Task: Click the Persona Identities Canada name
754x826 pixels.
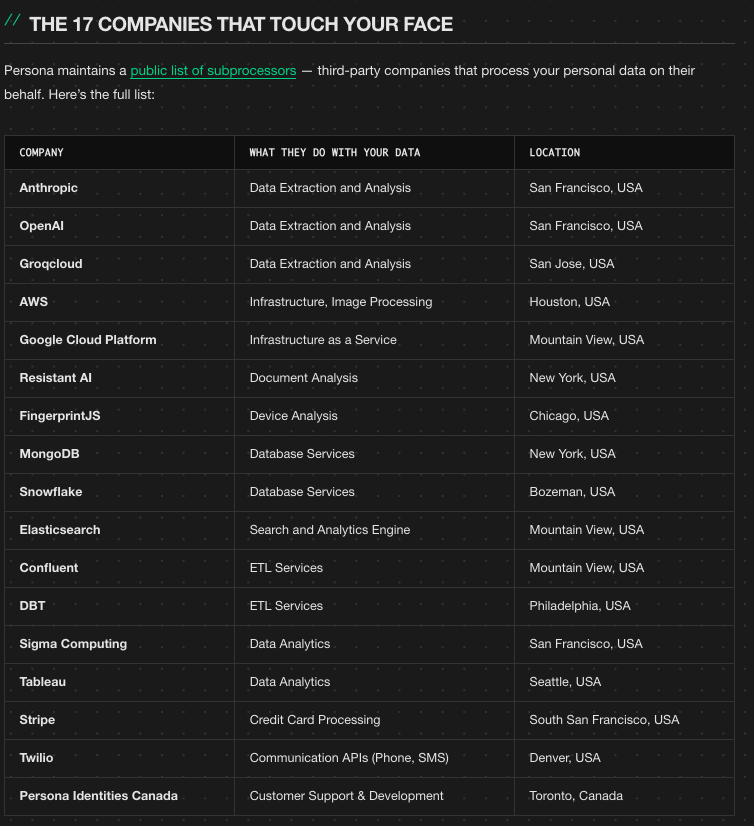Action: coord(98,796)
